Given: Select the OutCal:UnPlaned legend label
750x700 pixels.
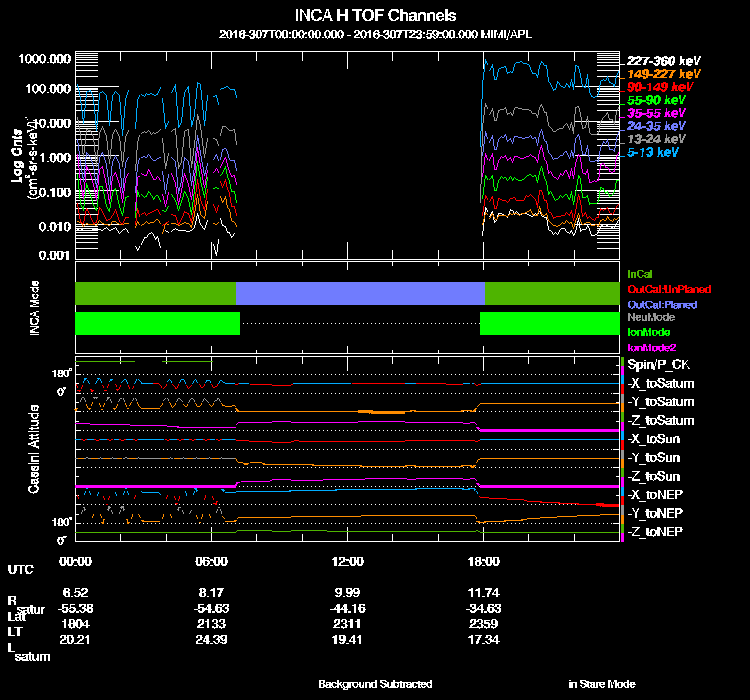Looking at the screenshot, I should 667,288.
